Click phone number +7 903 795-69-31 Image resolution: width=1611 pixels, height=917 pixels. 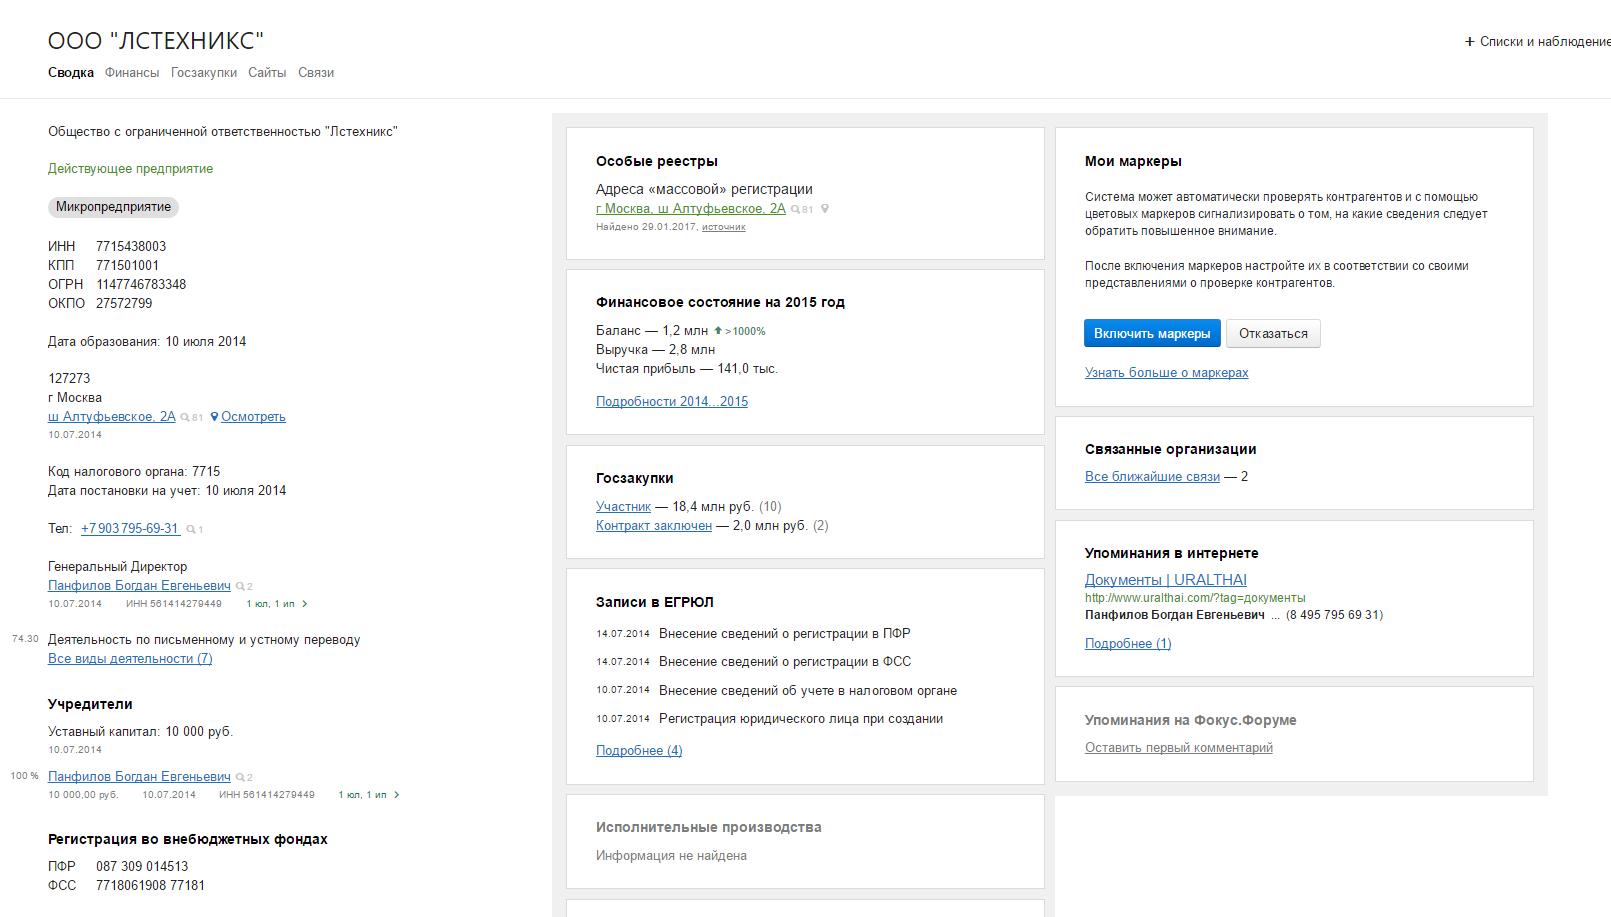pos(130,528)
